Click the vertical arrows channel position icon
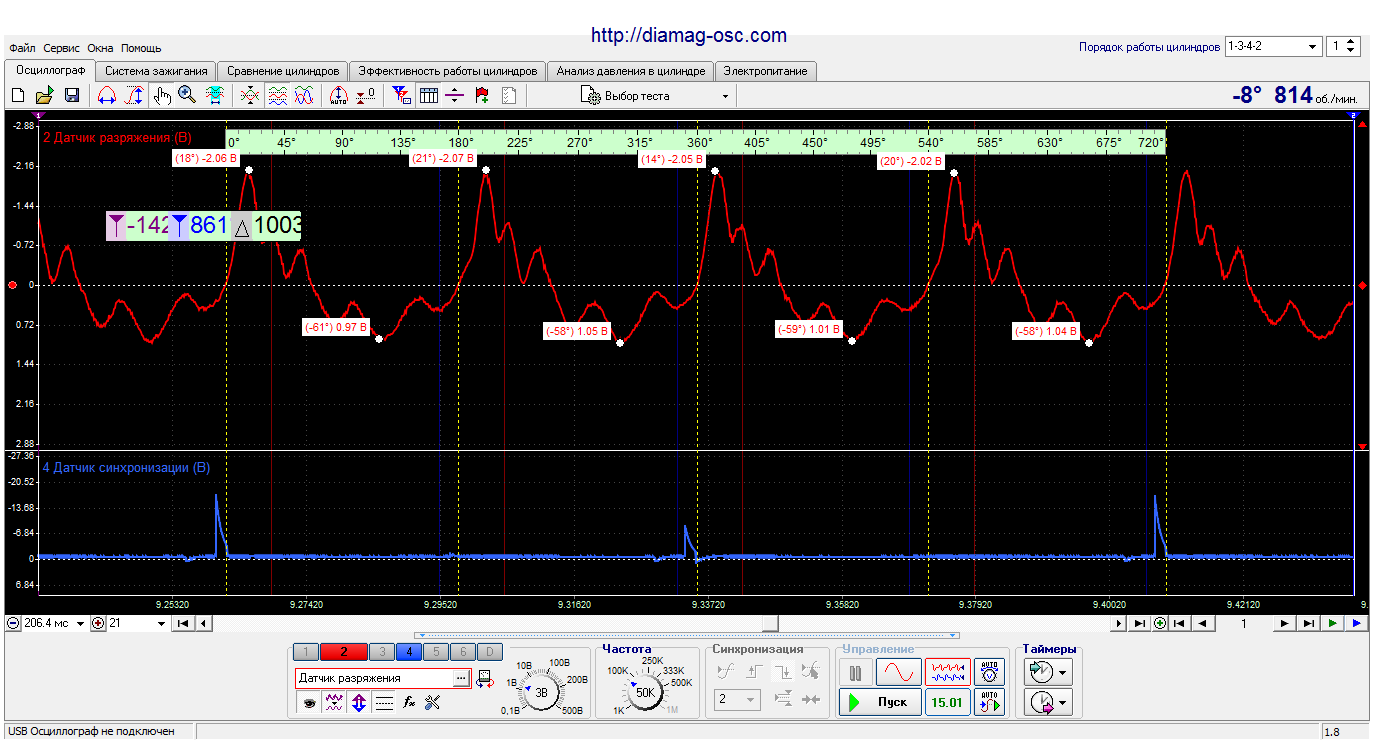 [x=359, y=703]
